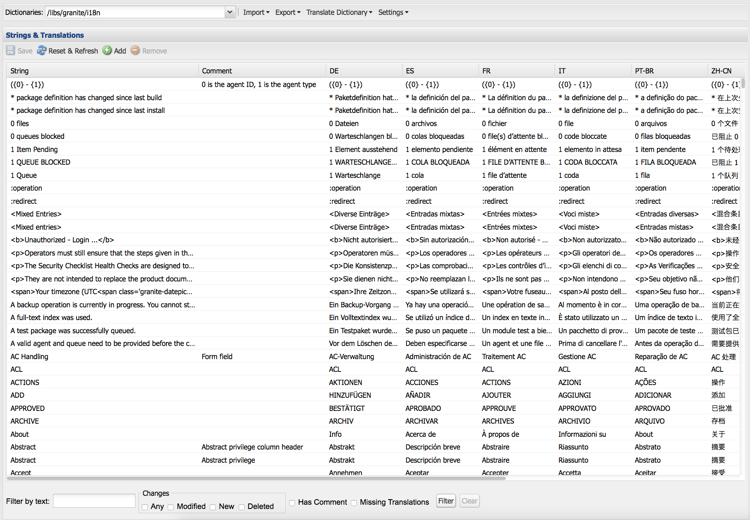The image size is (750, 520).
Task: Click the Save disk icon
Action: tap(11, 50)
